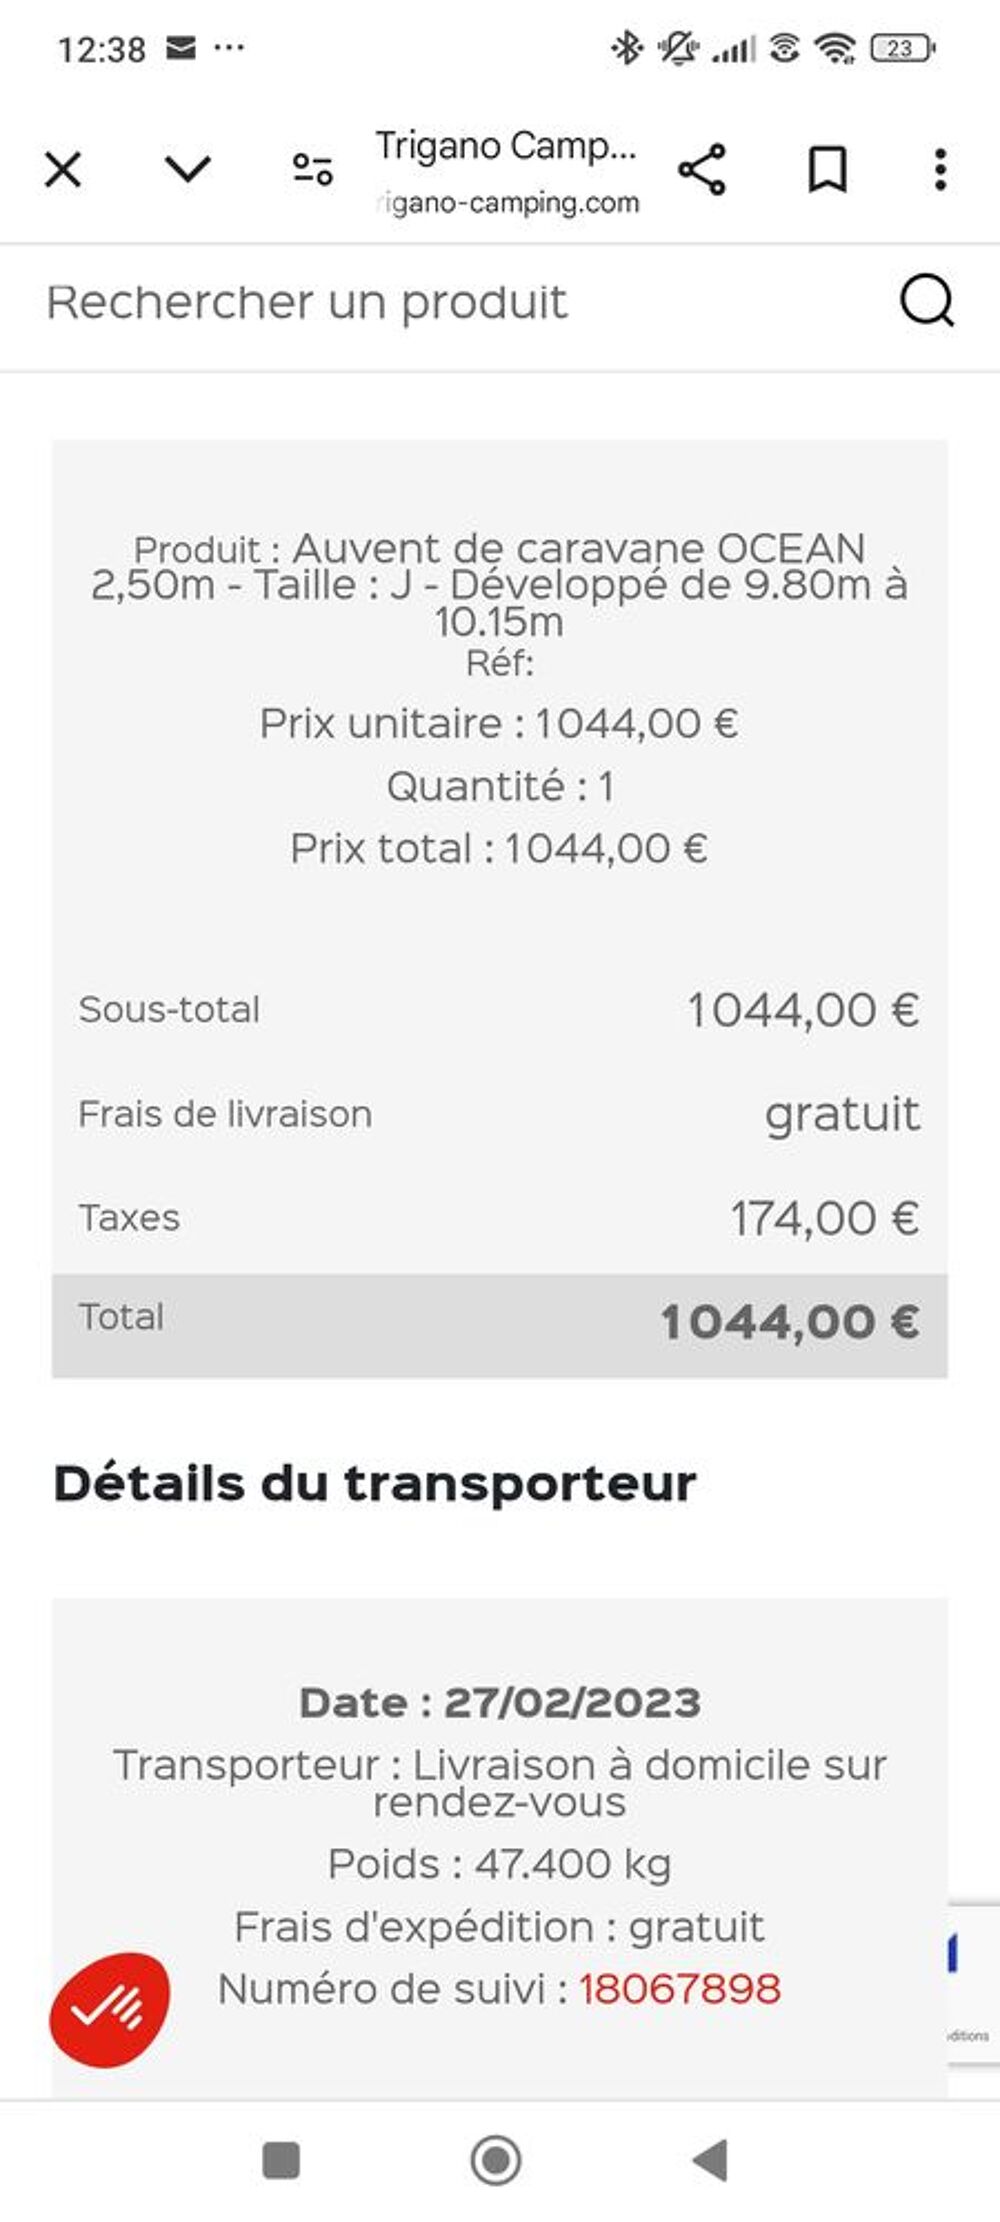Open the three-dot overflow menu
The width and height of the screenshot is (1000, 2222).
tap(940, 170)
